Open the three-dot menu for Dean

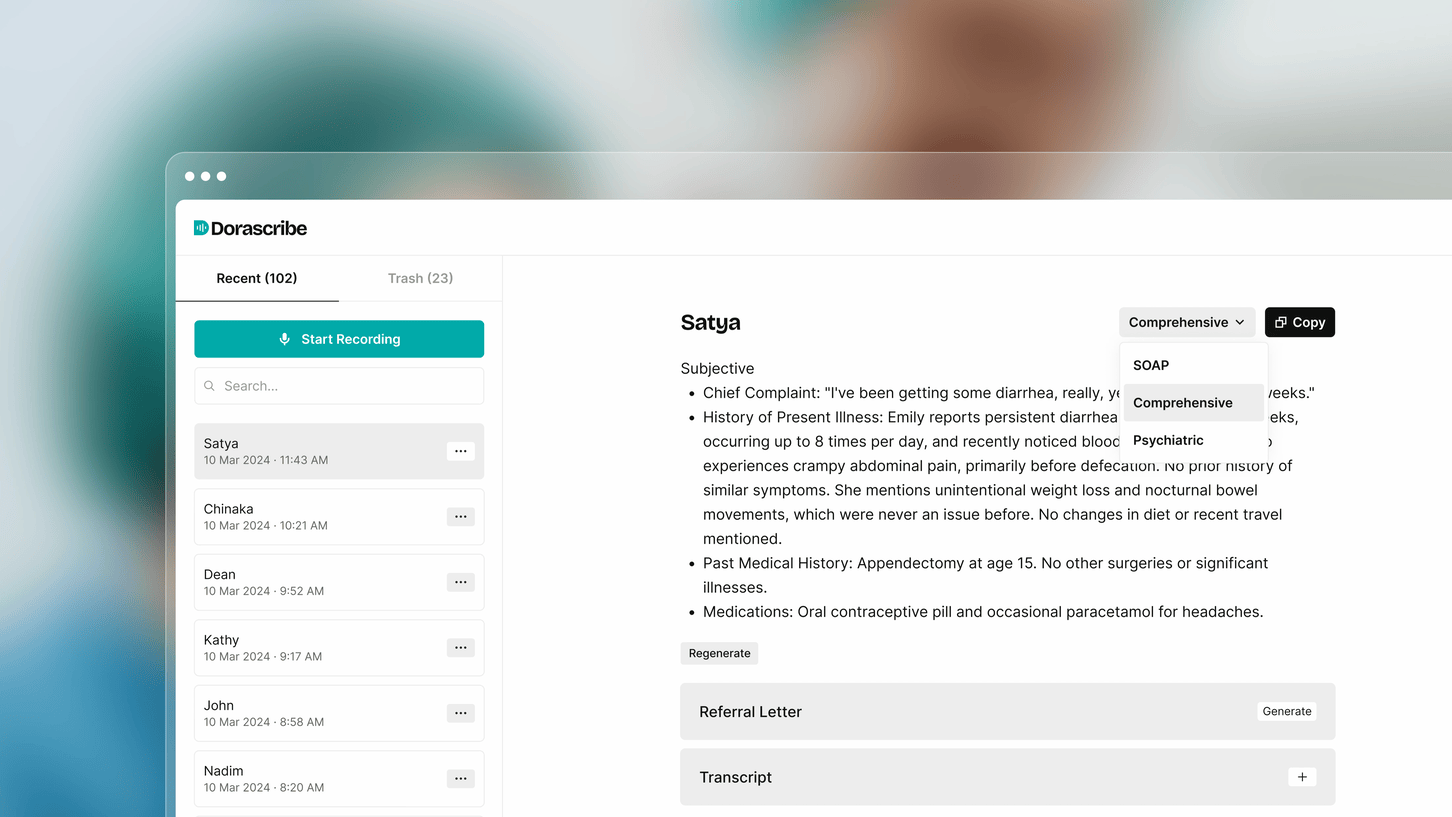pyautogui.click(x=460, y=582)
